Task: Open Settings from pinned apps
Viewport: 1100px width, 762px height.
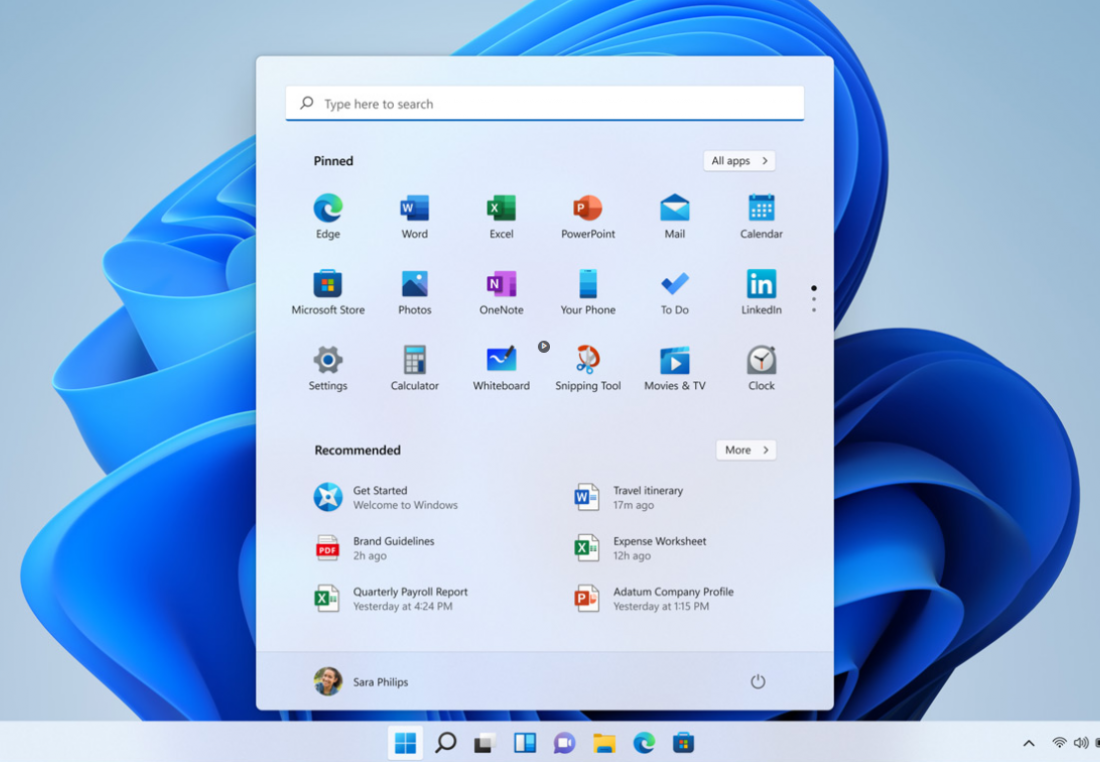Action: [x=328, y=368]
